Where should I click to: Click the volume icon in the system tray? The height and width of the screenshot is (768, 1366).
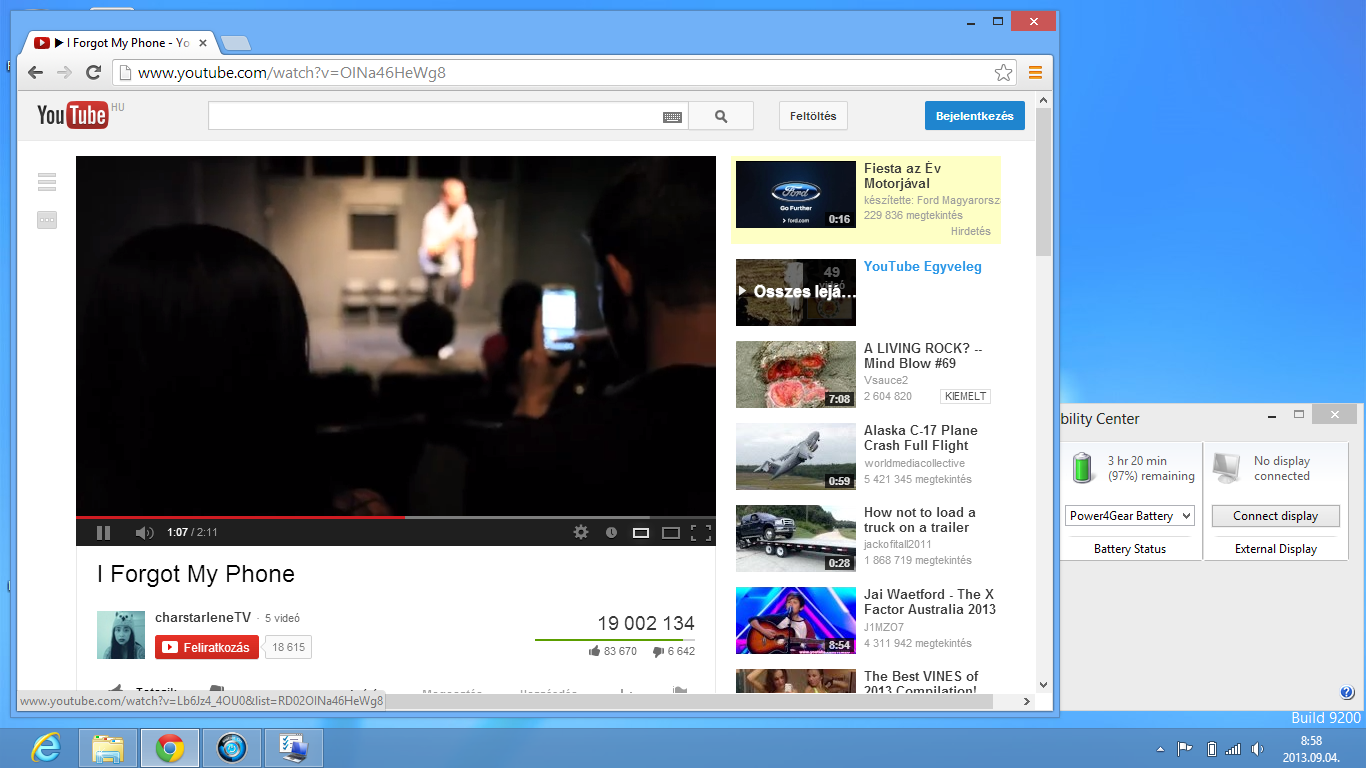(1257, 749)
